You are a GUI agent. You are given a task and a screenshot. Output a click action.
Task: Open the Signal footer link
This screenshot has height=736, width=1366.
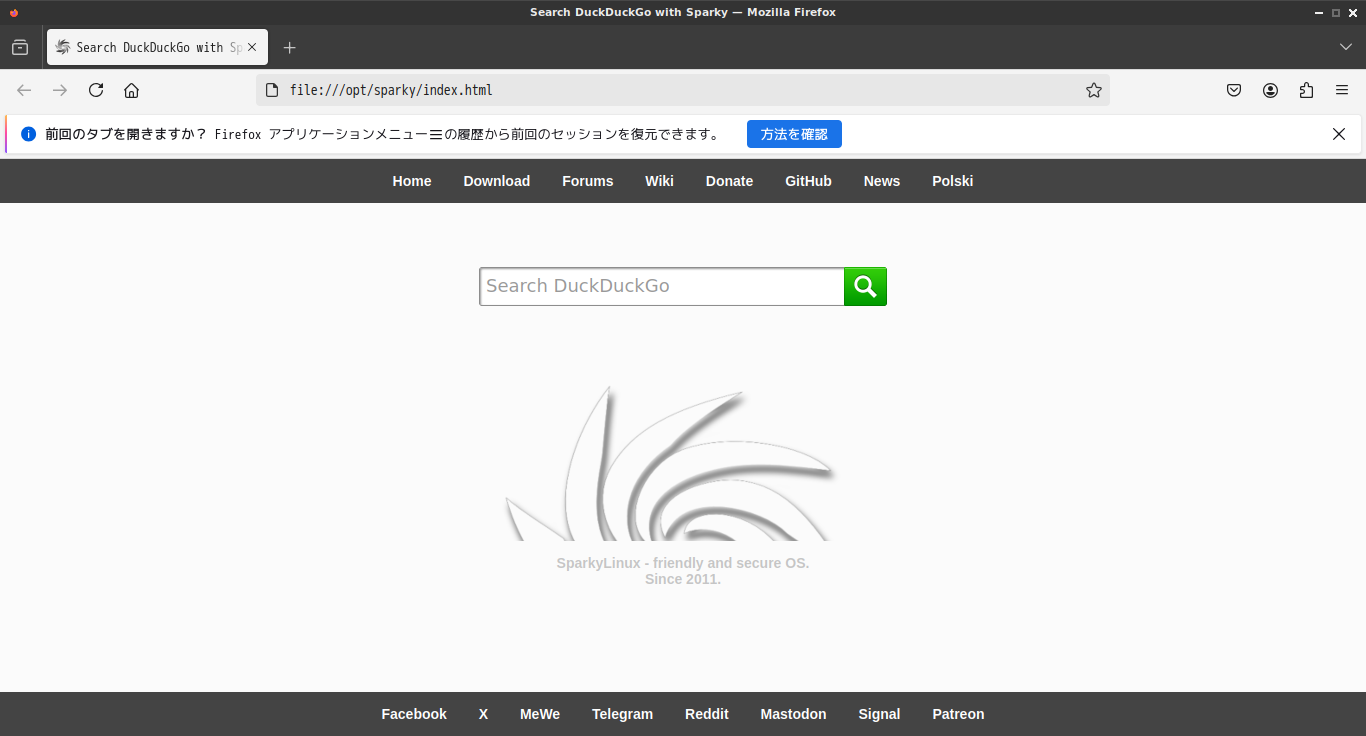879,714
